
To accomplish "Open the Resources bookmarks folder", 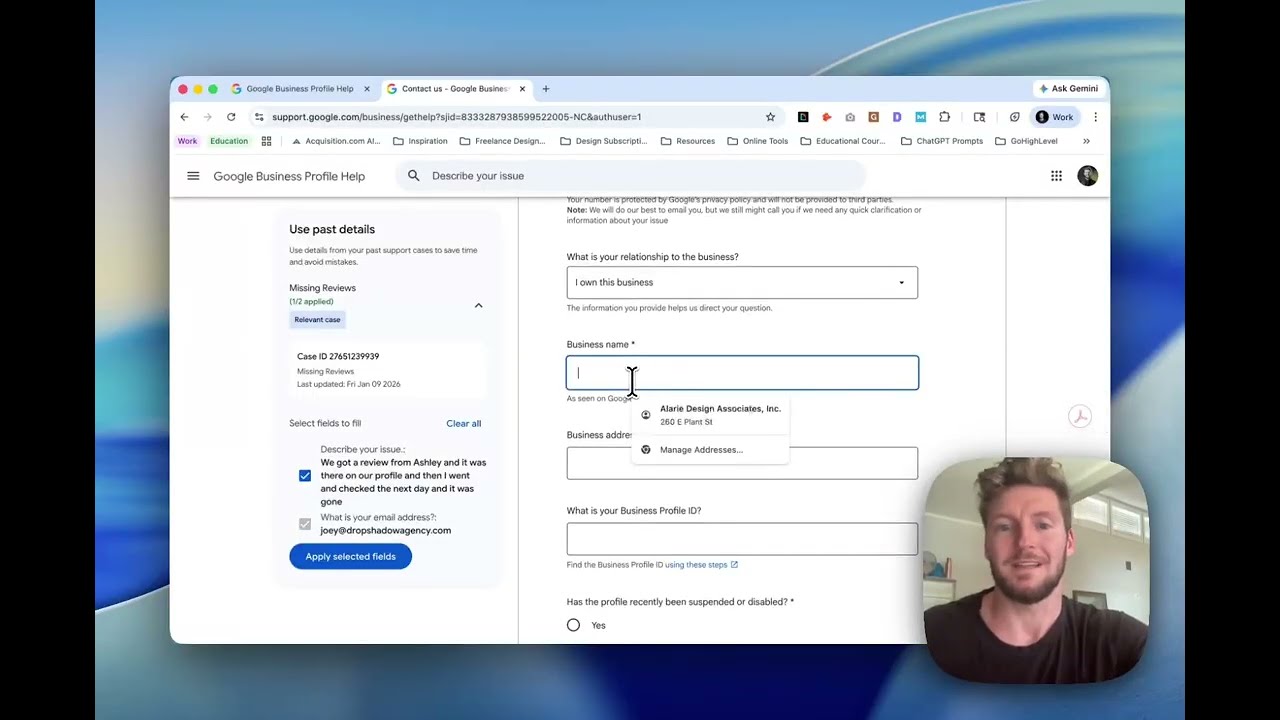I will [x=688, y=141].
